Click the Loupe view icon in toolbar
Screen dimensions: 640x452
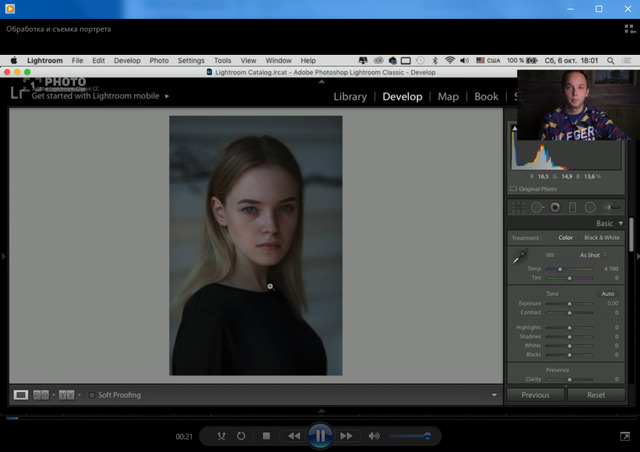[x=21, y=395]
